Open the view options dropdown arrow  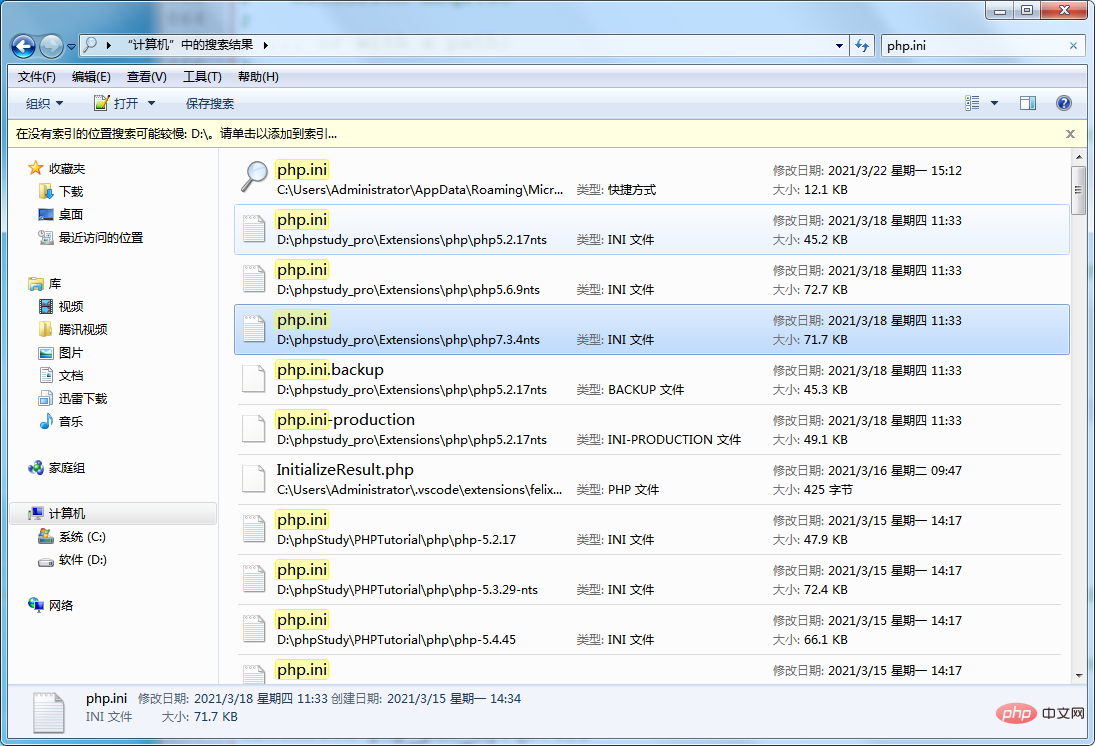pyautogui.click(x=994, y=103)
